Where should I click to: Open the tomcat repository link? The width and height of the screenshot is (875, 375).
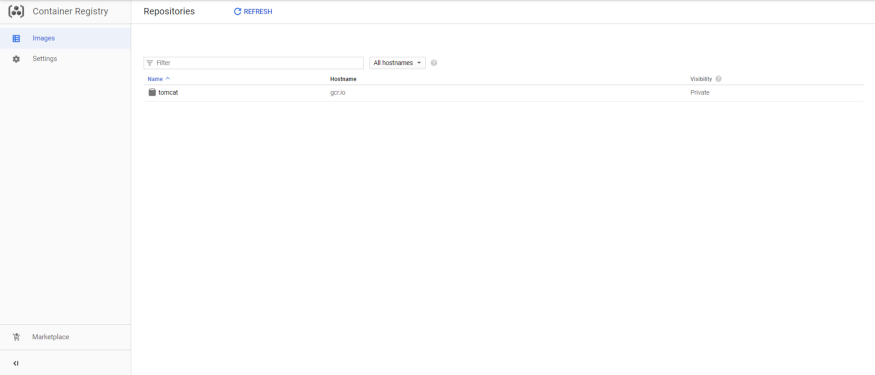[x=168, y=93]
